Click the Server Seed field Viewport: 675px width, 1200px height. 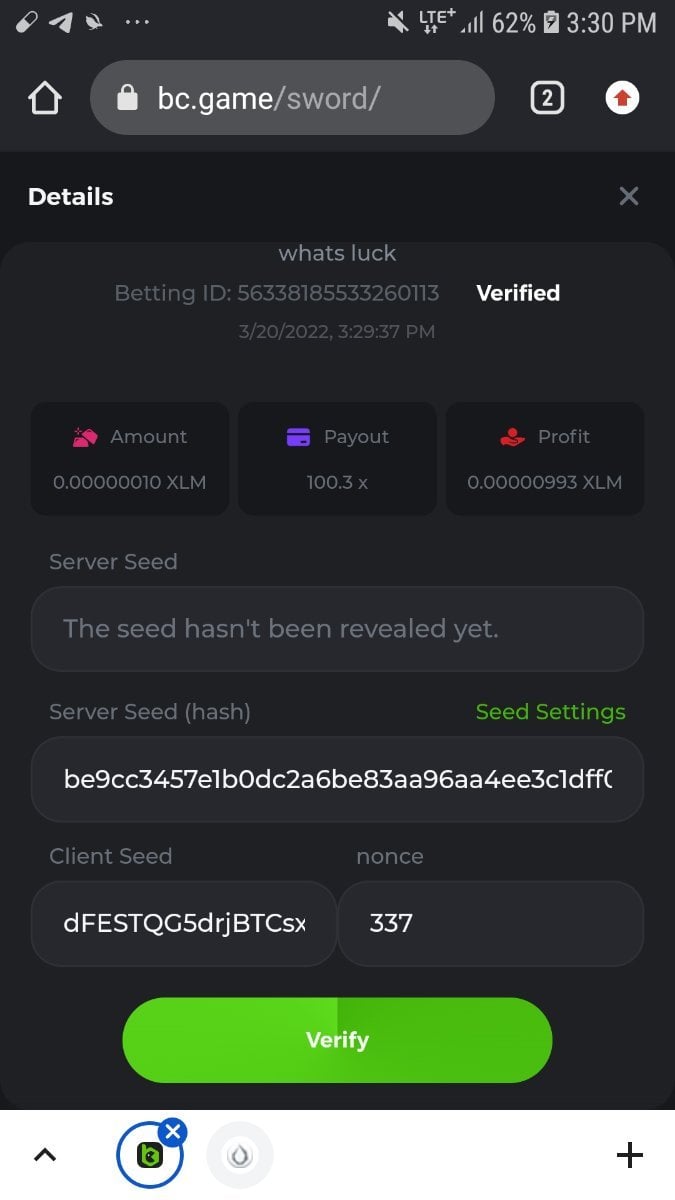337,629
